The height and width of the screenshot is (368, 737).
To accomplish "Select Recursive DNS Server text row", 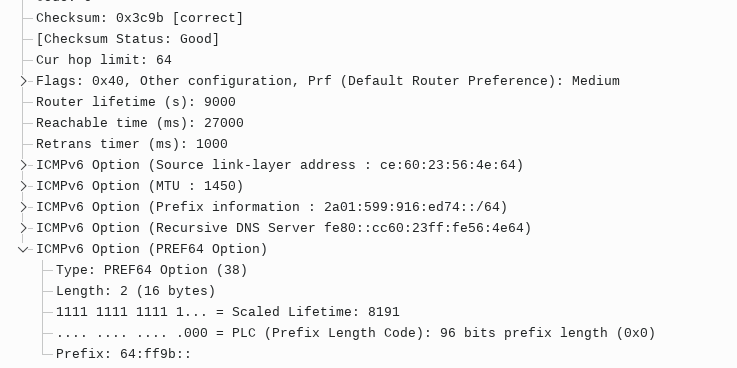I will (283, 228).
